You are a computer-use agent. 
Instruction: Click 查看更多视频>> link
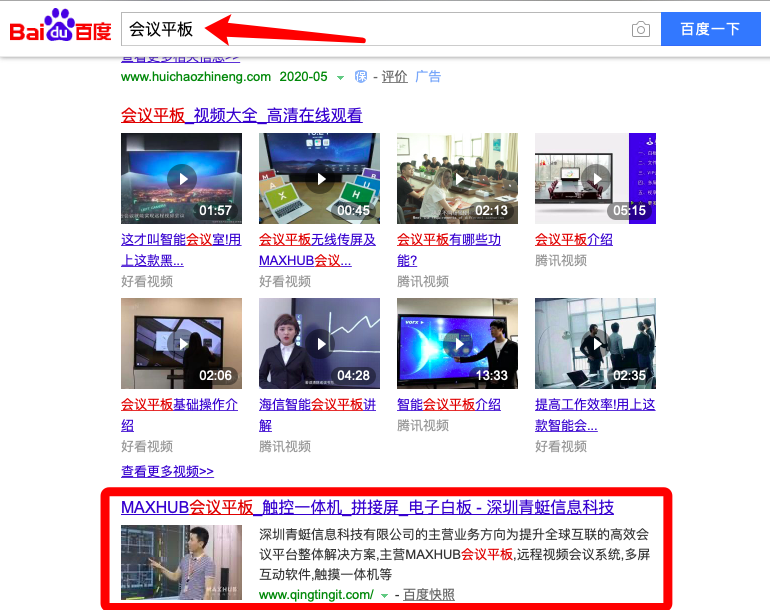(x=167, y=471)
